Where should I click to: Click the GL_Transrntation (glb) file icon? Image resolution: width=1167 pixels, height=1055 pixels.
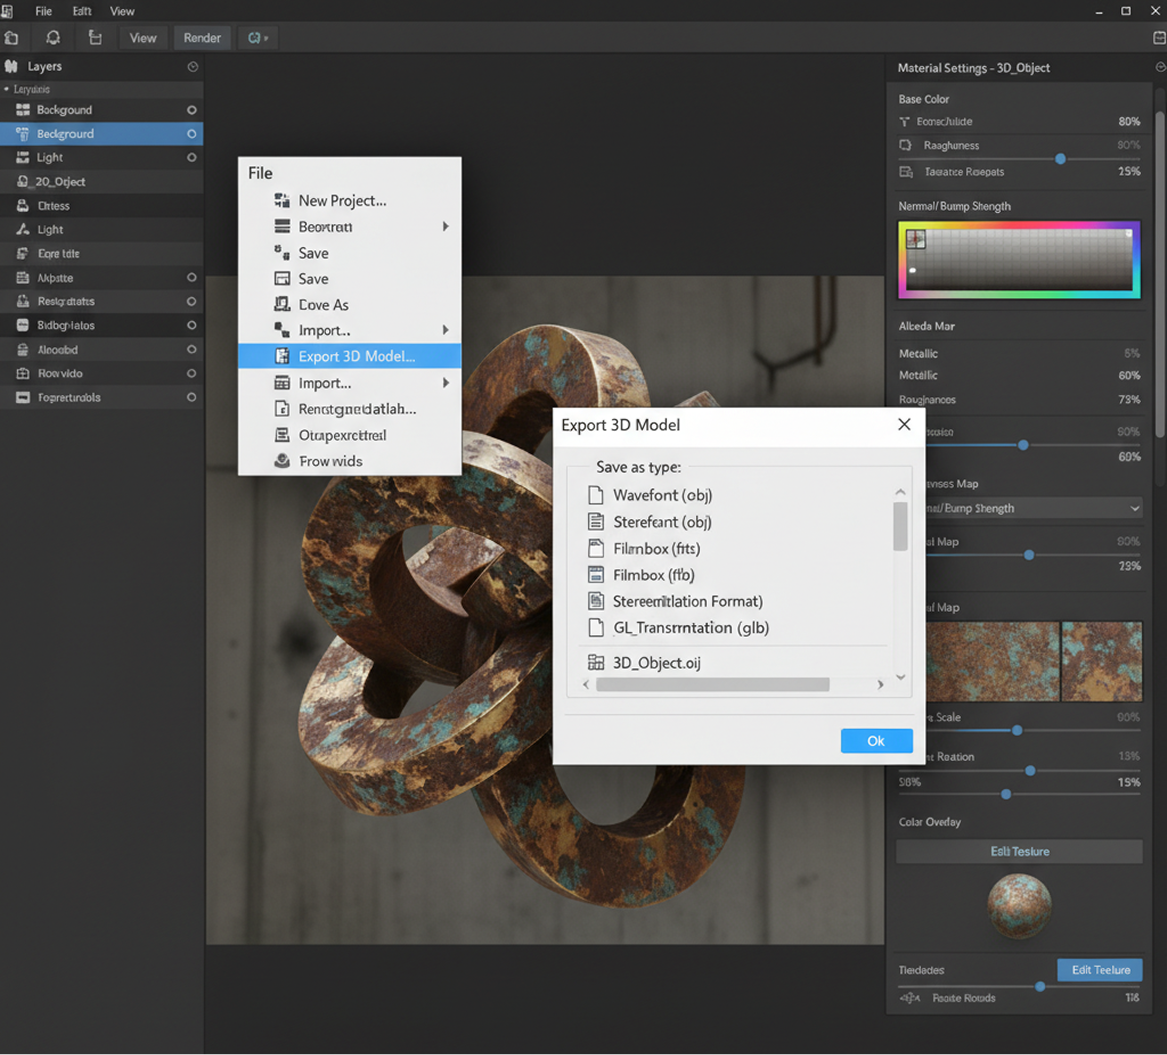coord(596,628)
